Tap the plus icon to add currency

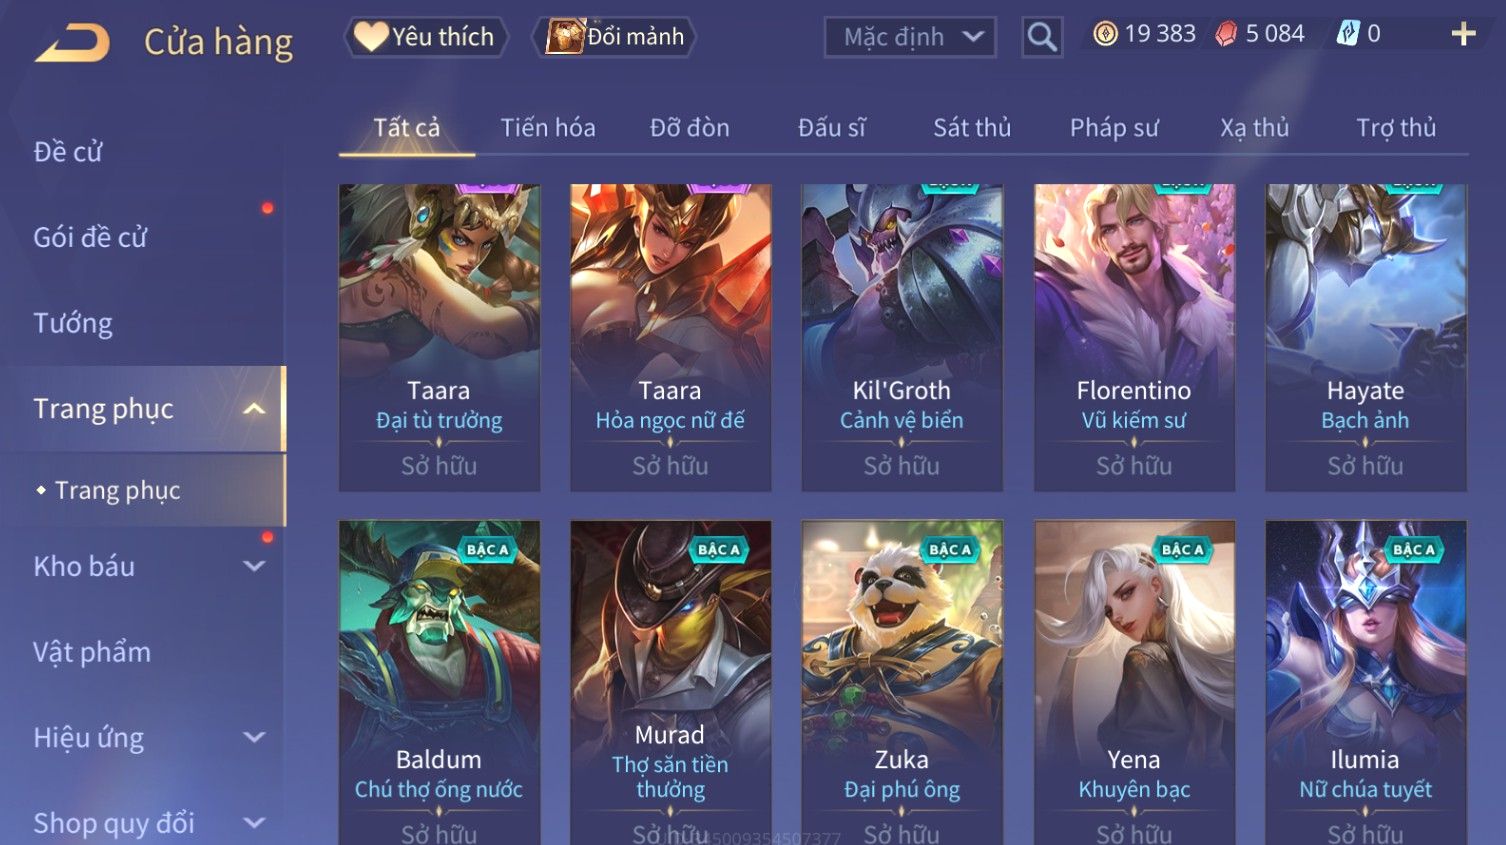1463,35
